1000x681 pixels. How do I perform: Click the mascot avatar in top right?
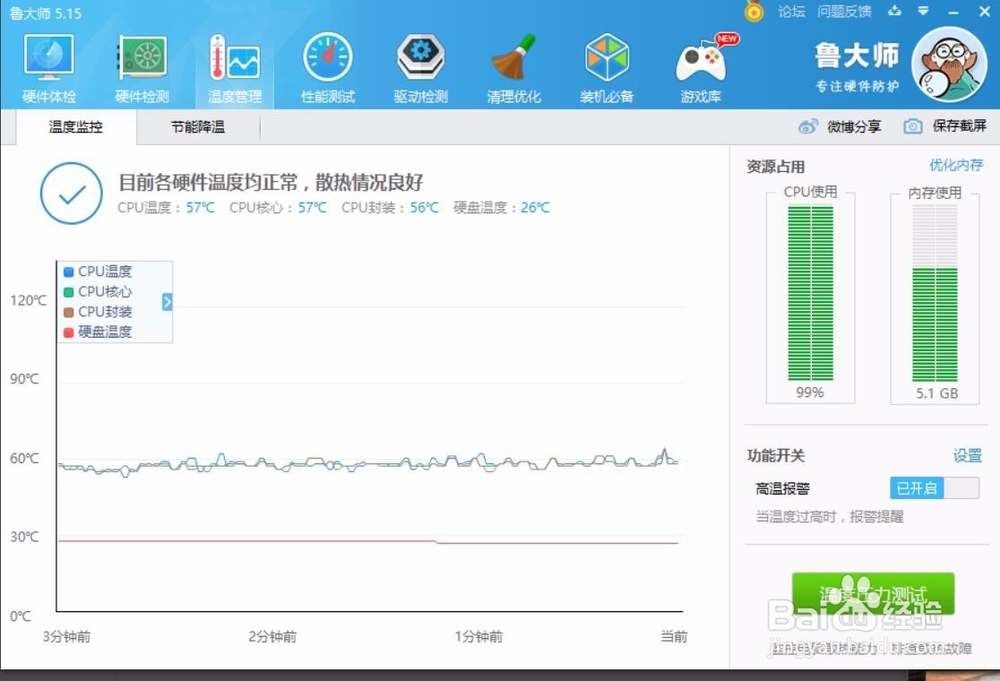[948, 65]
